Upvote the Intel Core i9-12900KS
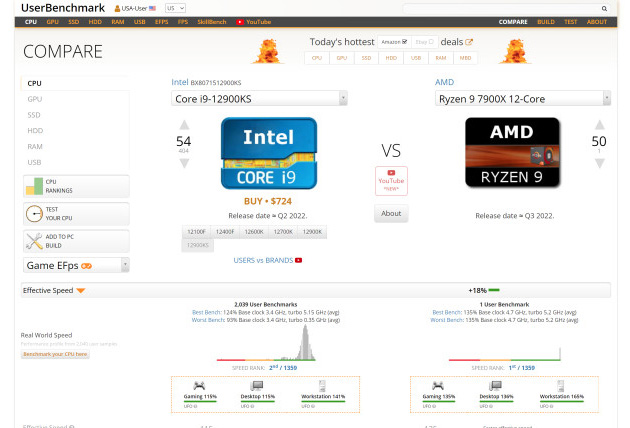Screen dimensions: 630x428 (184, 125)
